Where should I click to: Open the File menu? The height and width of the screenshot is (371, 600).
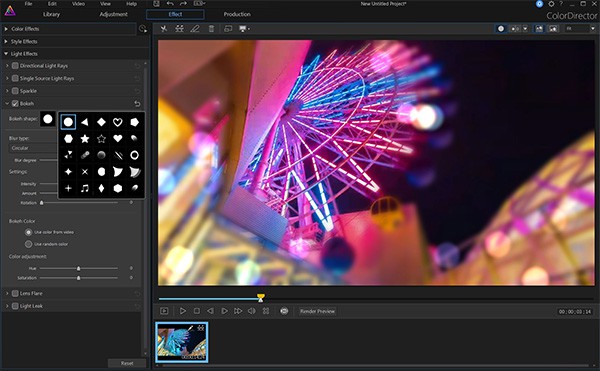coord(28,4)
